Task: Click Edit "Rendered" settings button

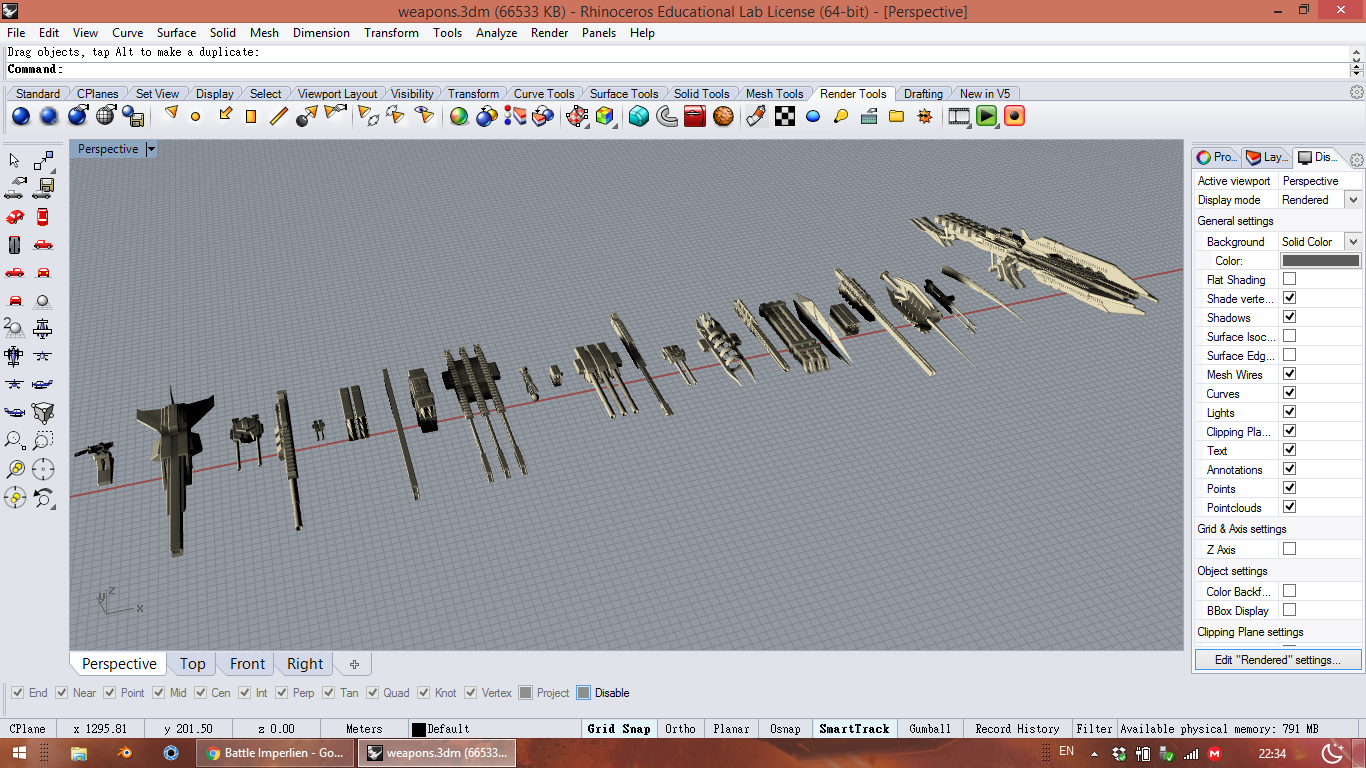Action: 1278,660
